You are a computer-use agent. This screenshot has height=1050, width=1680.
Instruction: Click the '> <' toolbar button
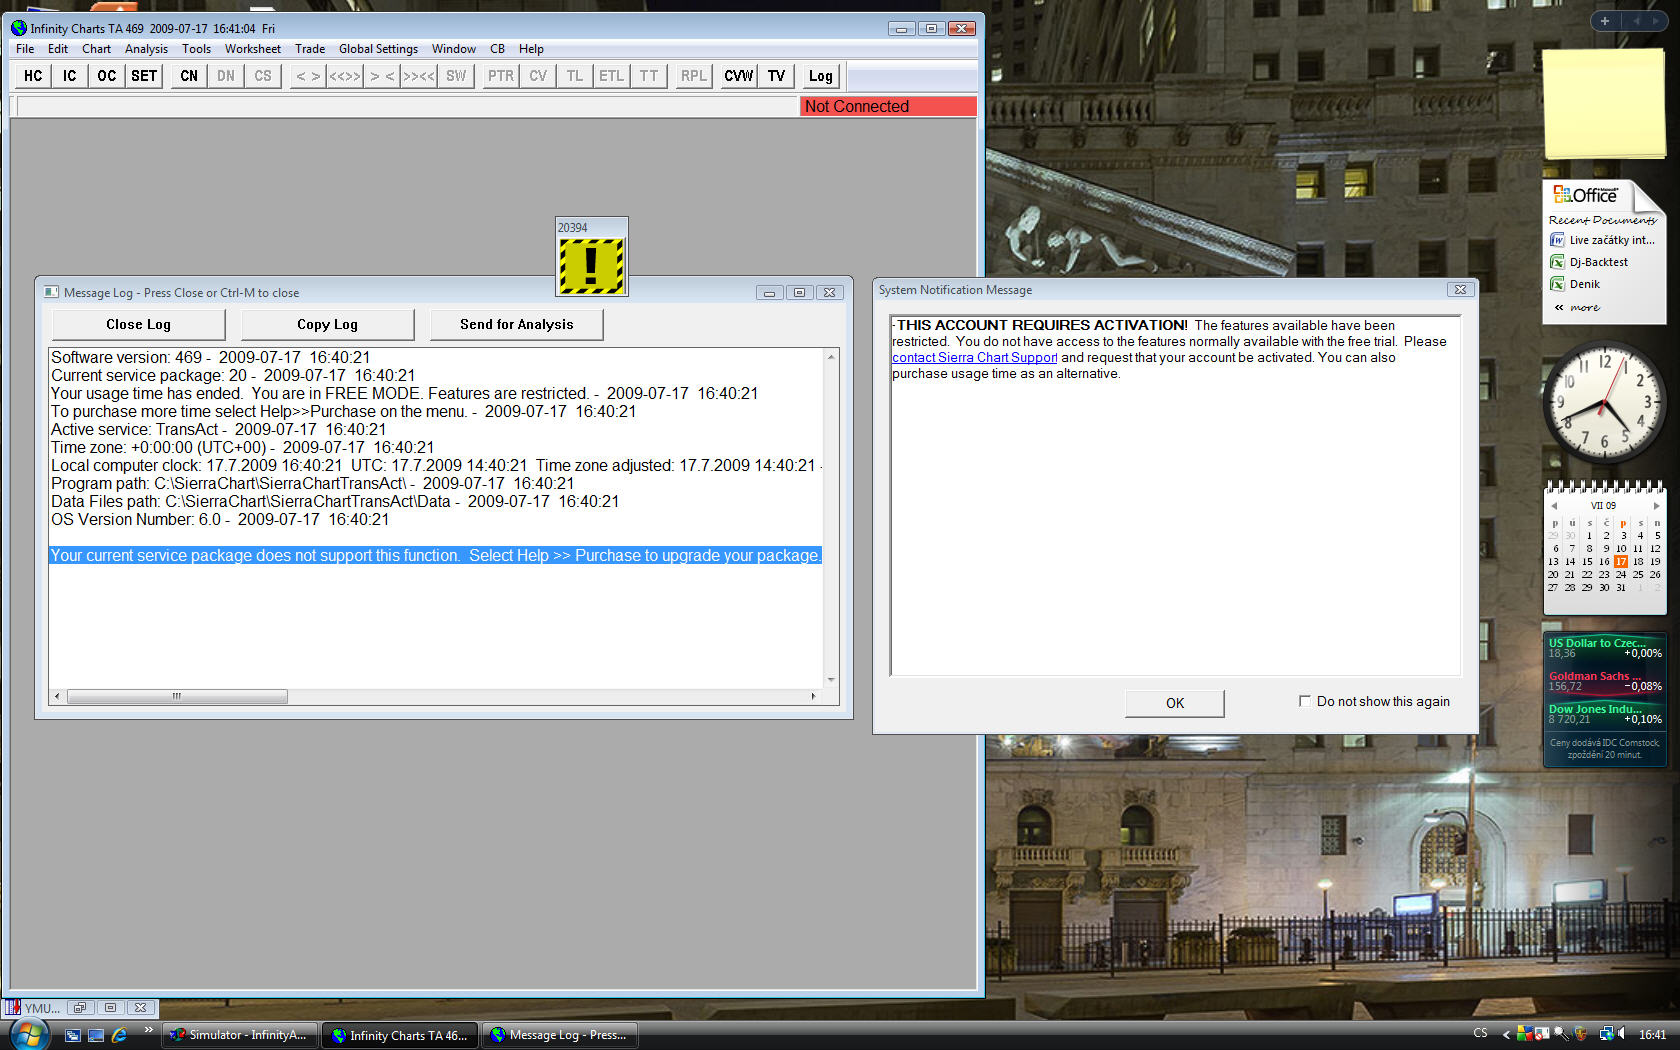(382, 76)
